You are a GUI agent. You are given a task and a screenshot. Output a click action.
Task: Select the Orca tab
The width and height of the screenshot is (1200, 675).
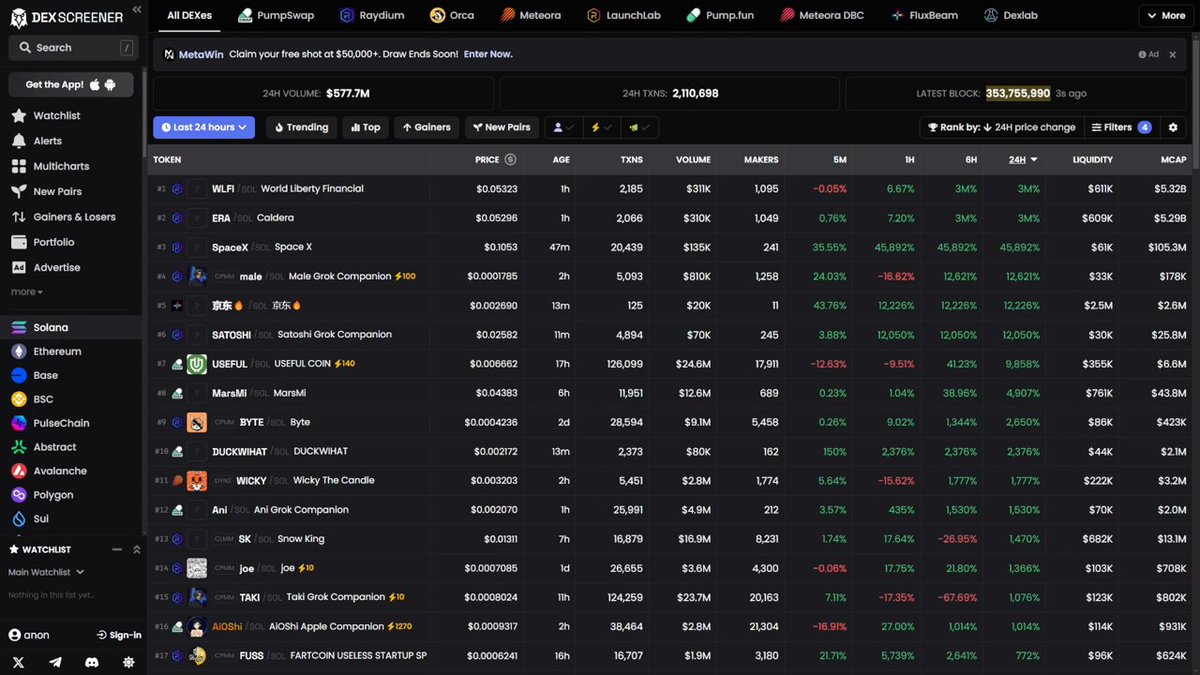pos(453,16)
